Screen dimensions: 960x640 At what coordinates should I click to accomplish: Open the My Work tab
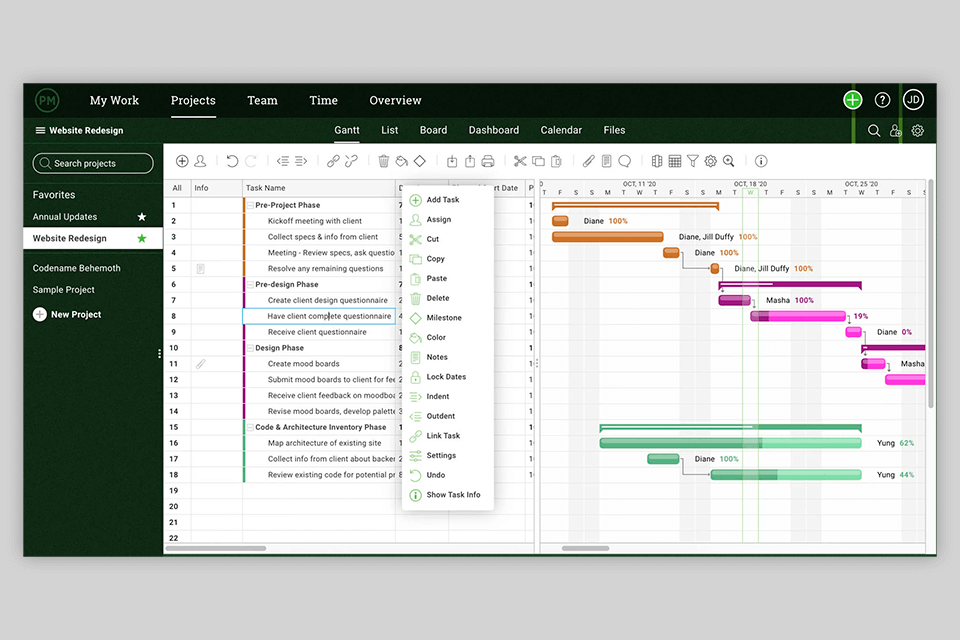pyautogui.click(x=114, y=100)
